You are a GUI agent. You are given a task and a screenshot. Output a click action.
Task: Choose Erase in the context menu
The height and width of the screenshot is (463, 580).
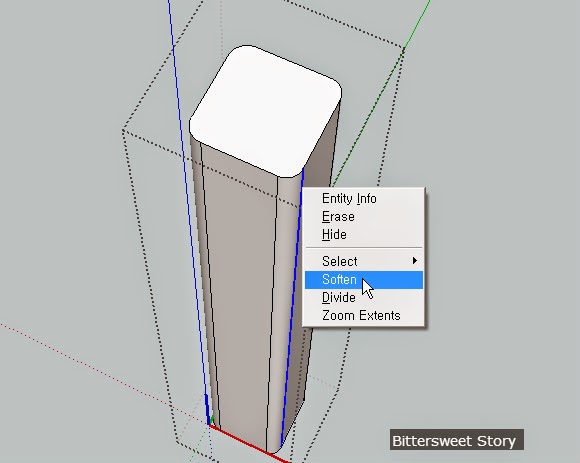pyautogui.click(x=338, y=216)
